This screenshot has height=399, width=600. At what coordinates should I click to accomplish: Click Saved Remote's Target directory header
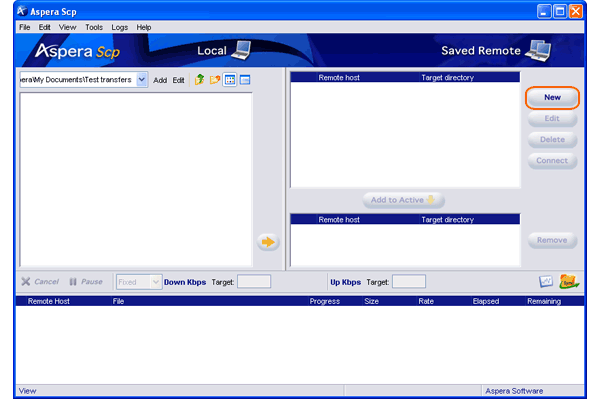coord(447,78)
